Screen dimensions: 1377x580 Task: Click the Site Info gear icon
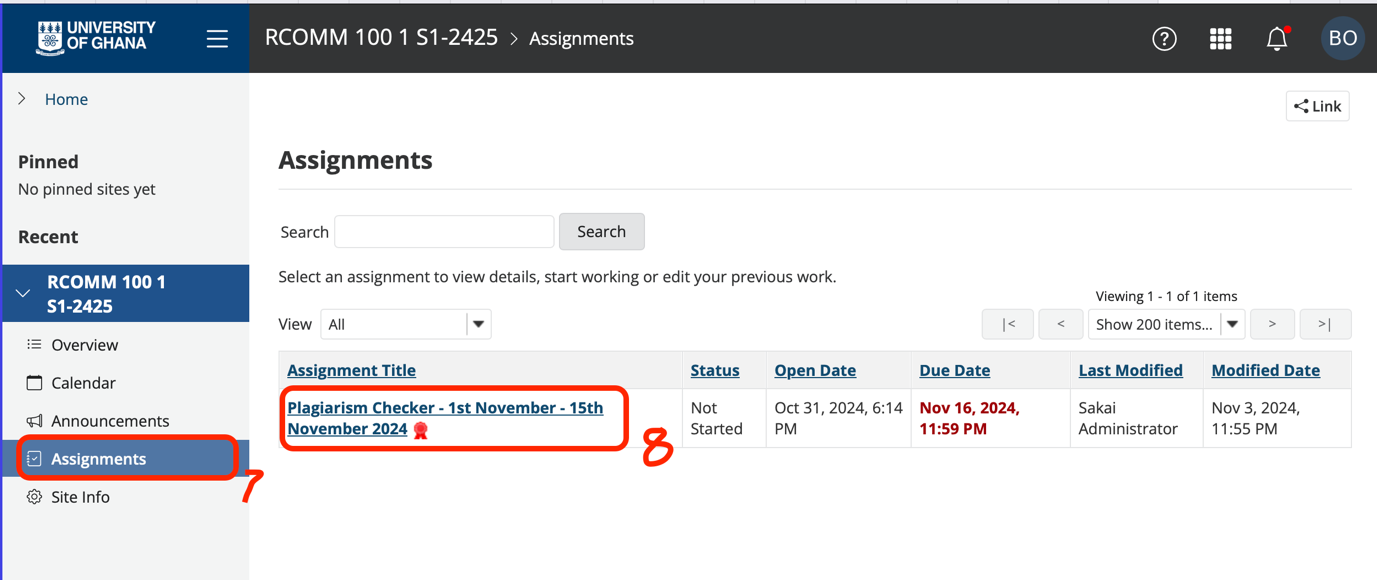click(34, 497)
